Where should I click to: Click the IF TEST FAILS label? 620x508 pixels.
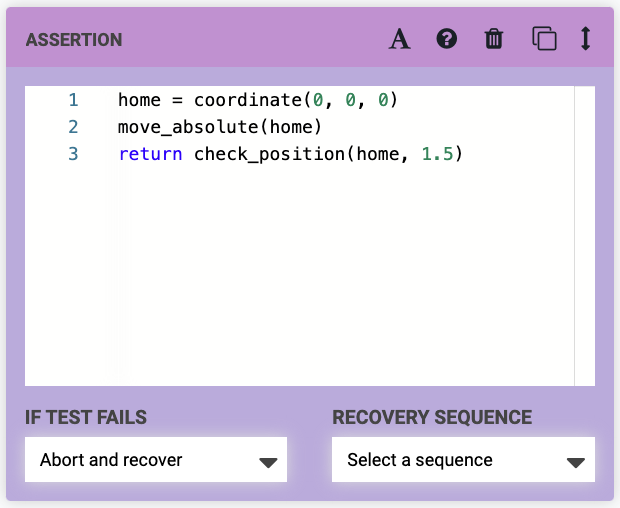(86, 418)
